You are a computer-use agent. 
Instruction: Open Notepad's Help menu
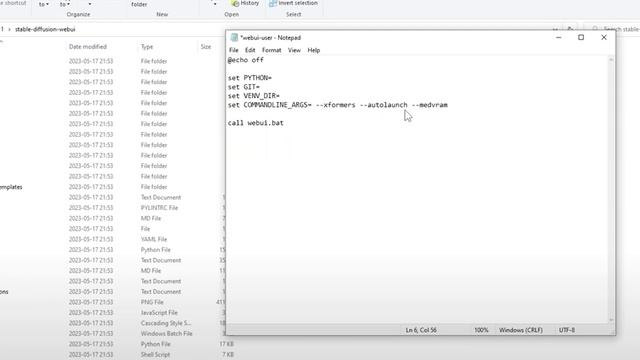pos(313,50)
